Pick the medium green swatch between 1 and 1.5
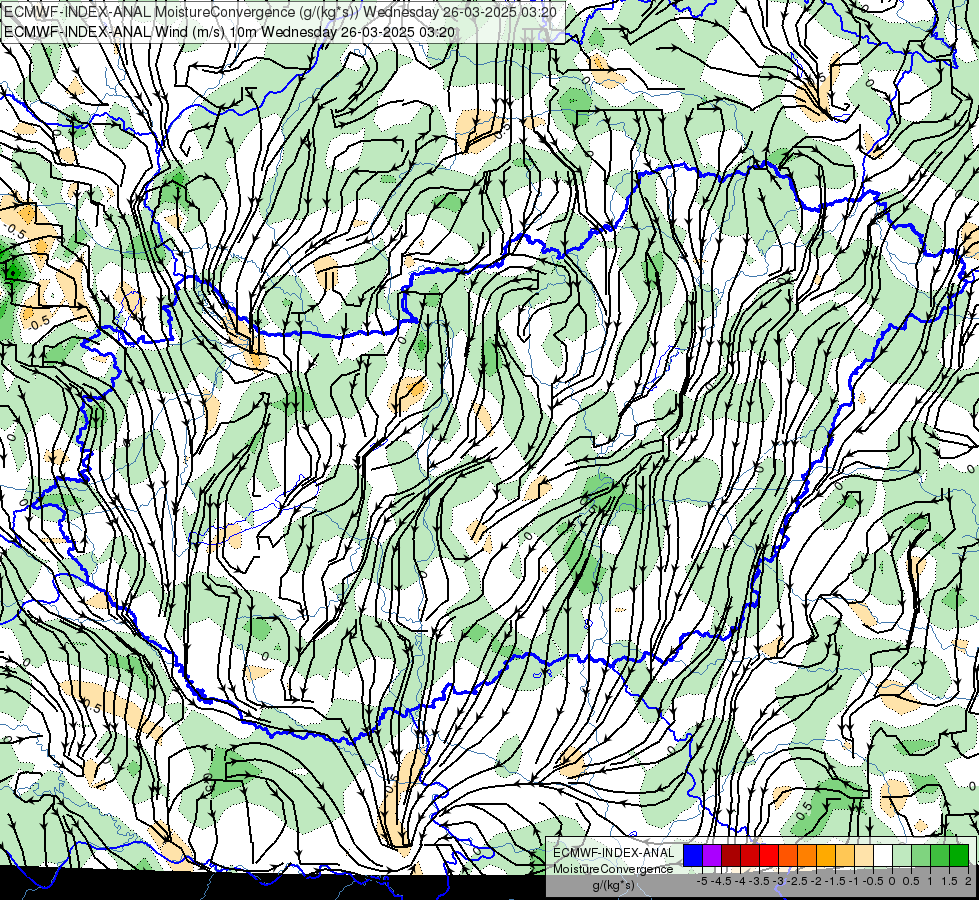The width and height of the screenshot is (979, 900). click(x=940, y=856)
